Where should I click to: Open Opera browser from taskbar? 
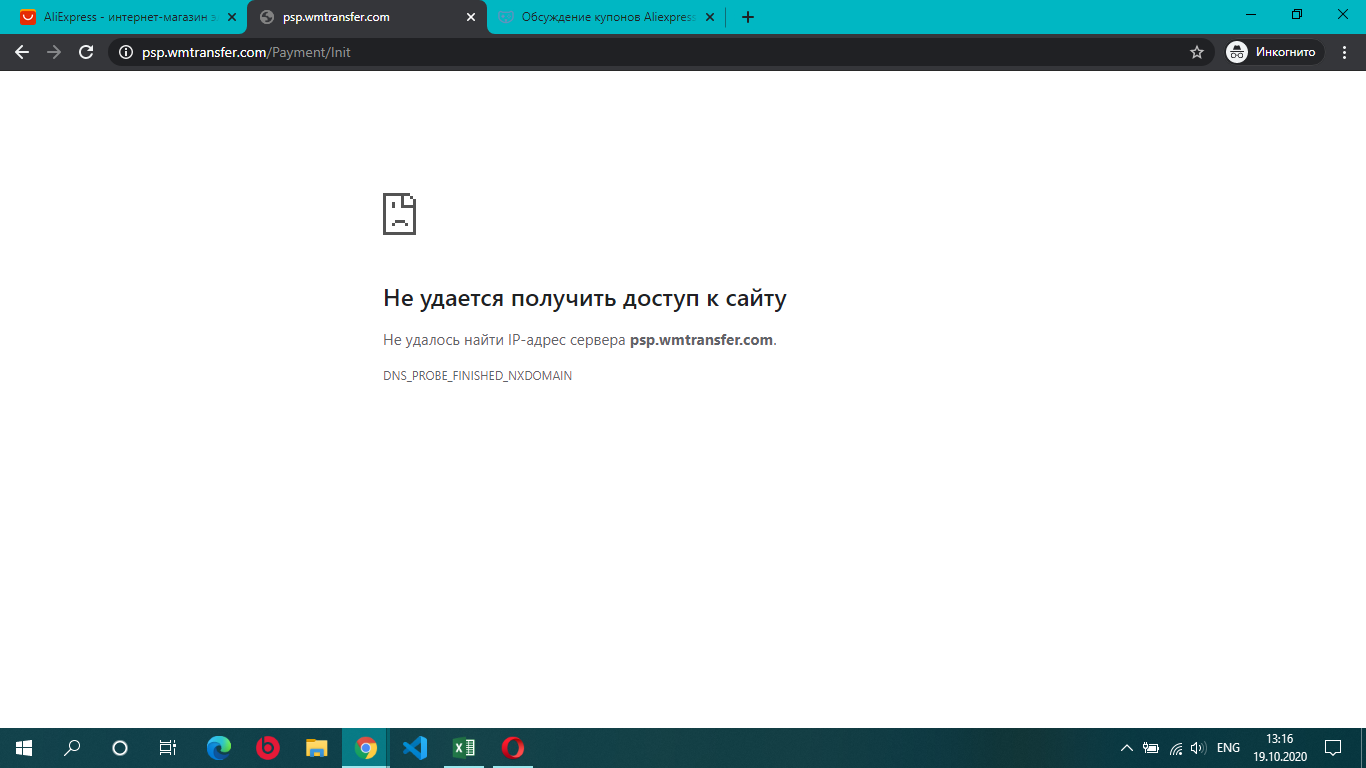tap(513, 747)
